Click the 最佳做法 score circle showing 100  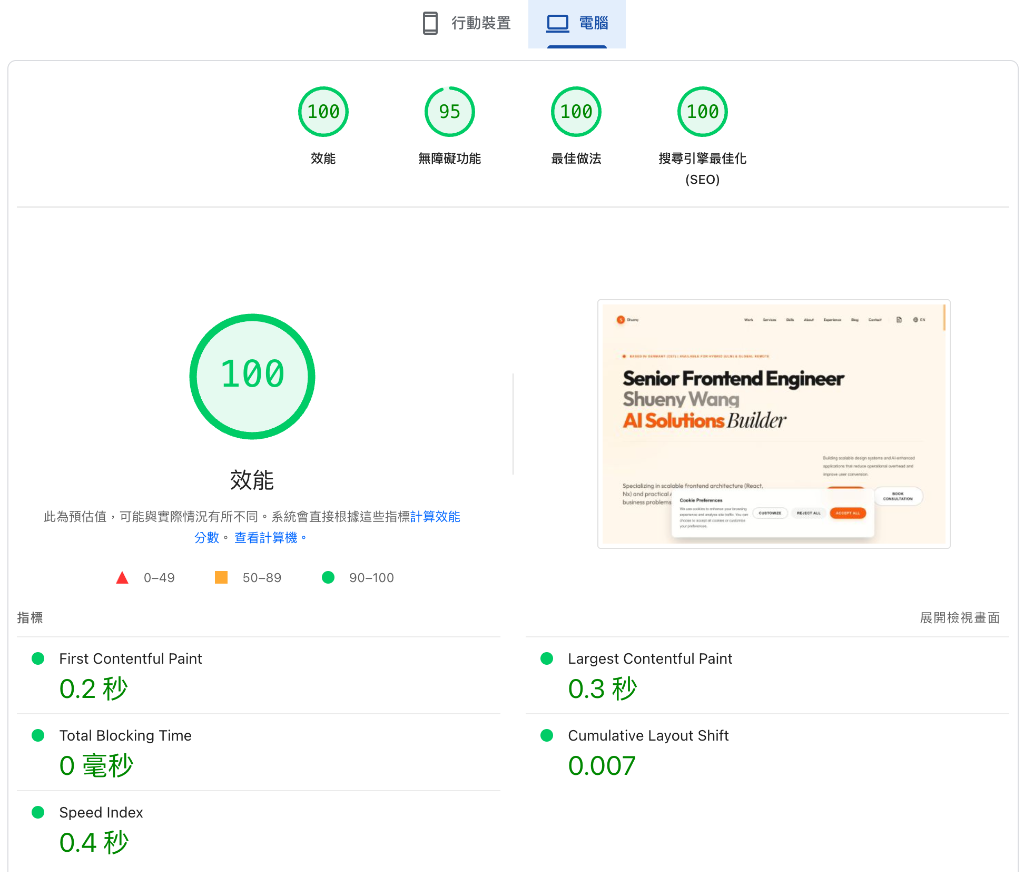[x=576, y=111]
